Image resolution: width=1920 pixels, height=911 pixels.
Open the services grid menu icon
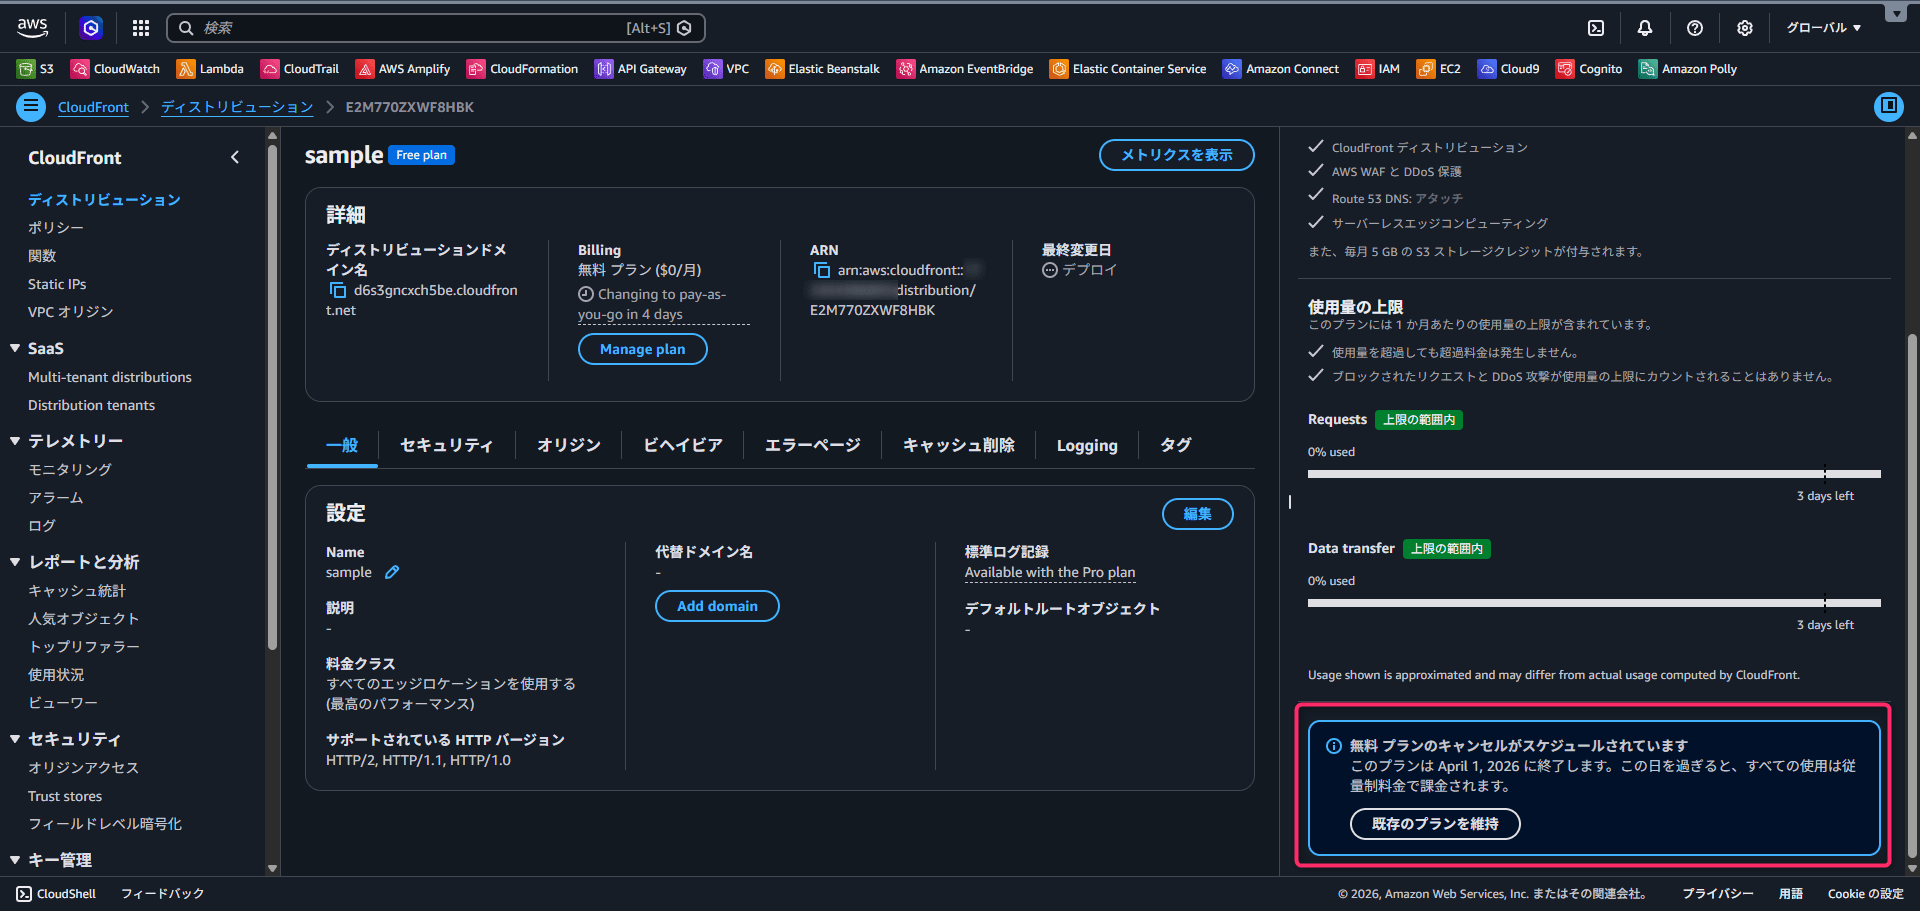(141, 28)
